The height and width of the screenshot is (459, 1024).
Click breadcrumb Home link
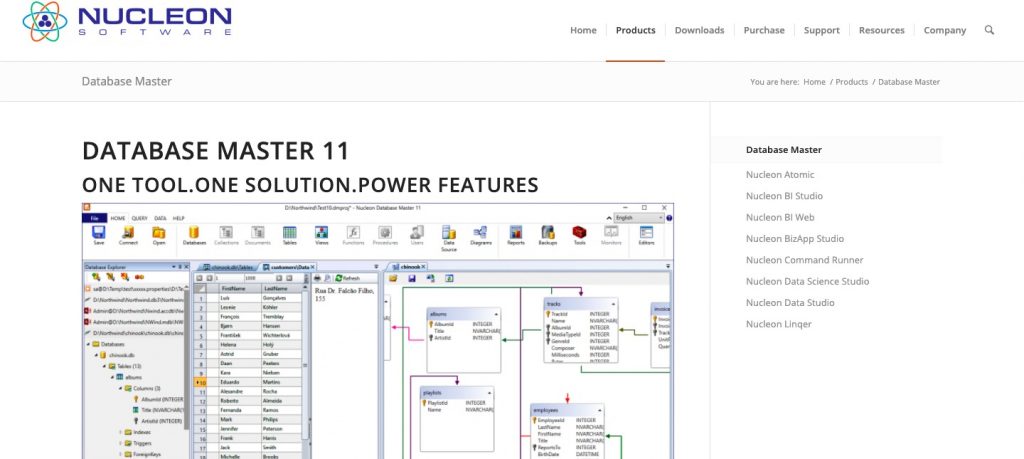(x=814, y=82)
